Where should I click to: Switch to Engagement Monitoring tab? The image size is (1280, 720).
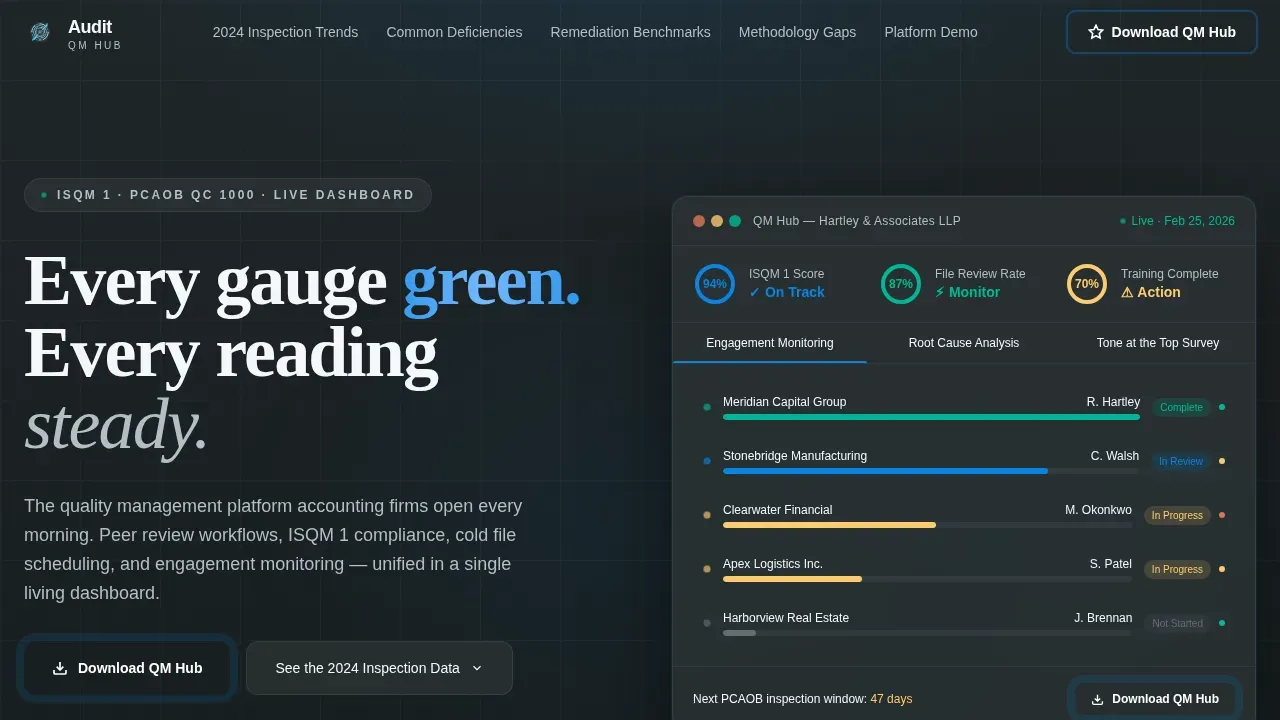point(770,343)
